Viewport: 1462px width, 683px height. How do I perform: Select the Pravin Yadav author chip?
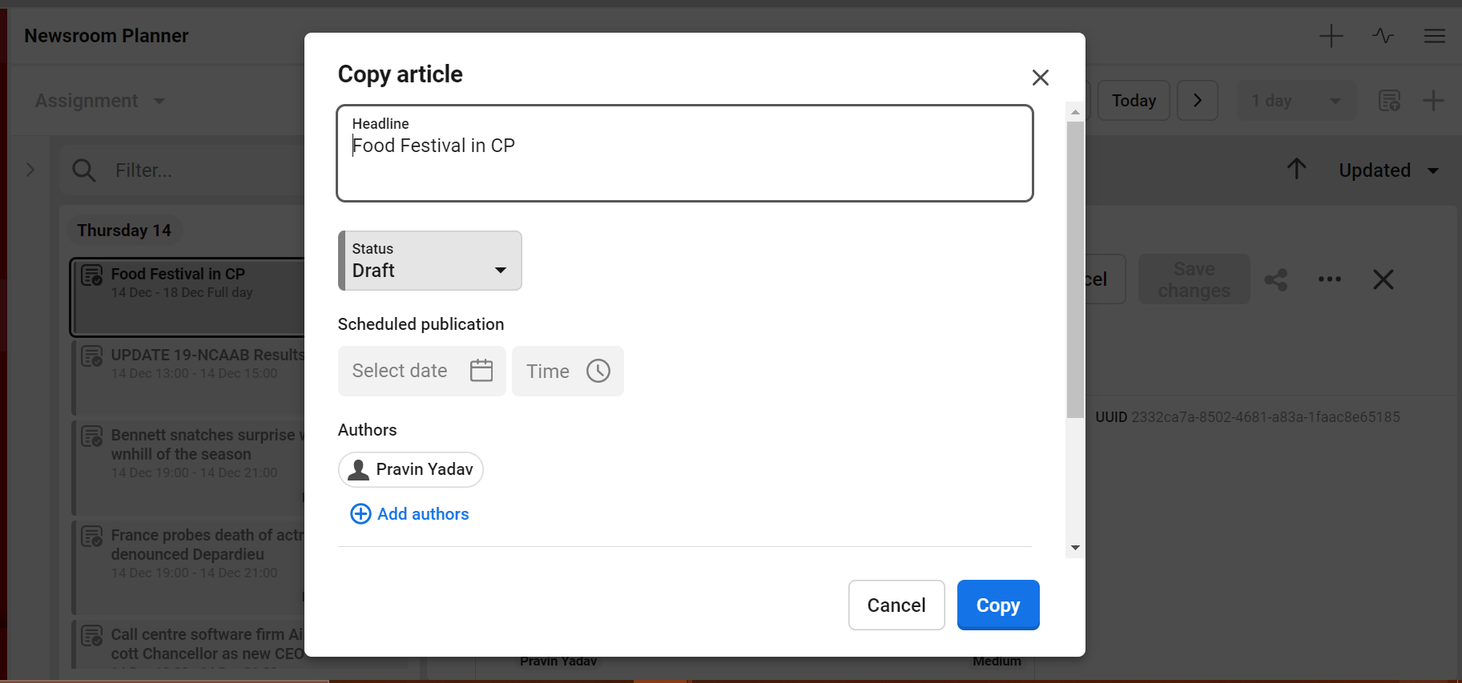[411, 469]
